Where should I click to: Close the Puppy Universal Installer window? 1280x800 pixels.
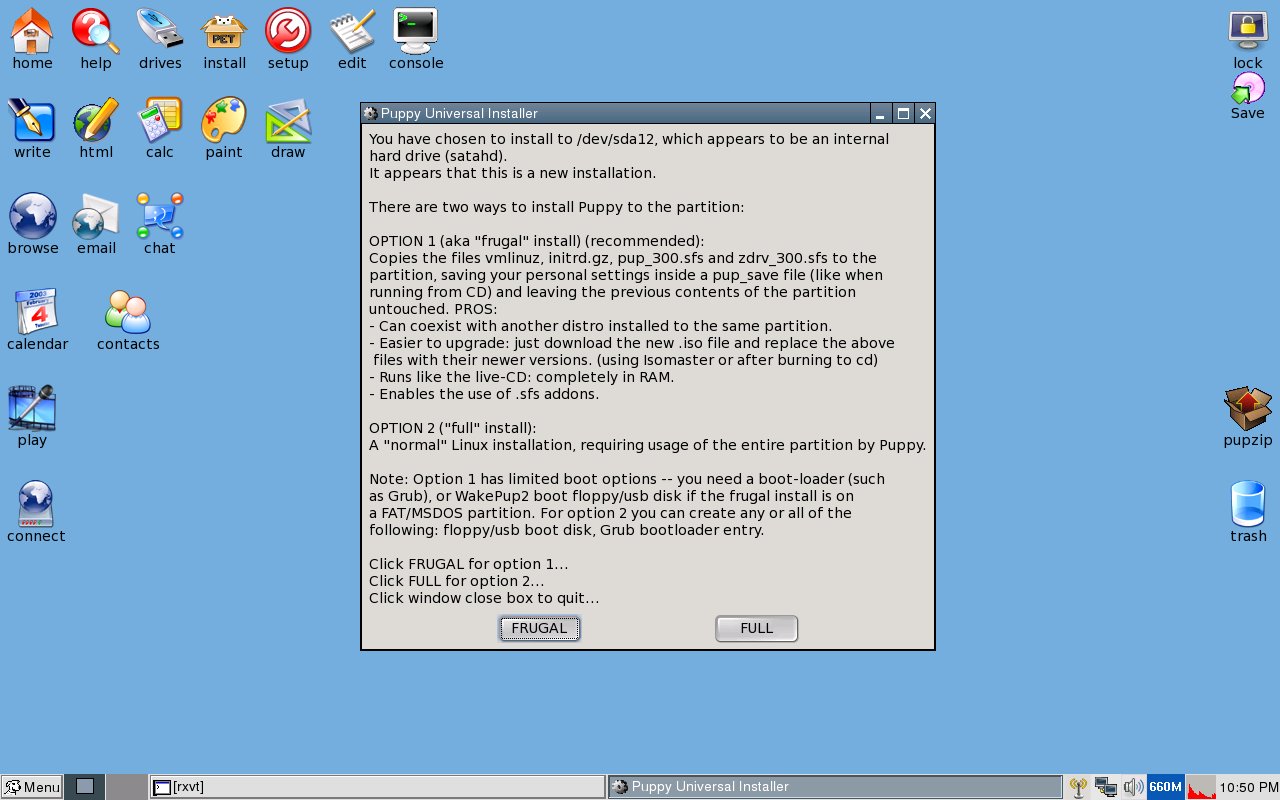[925, 113]
